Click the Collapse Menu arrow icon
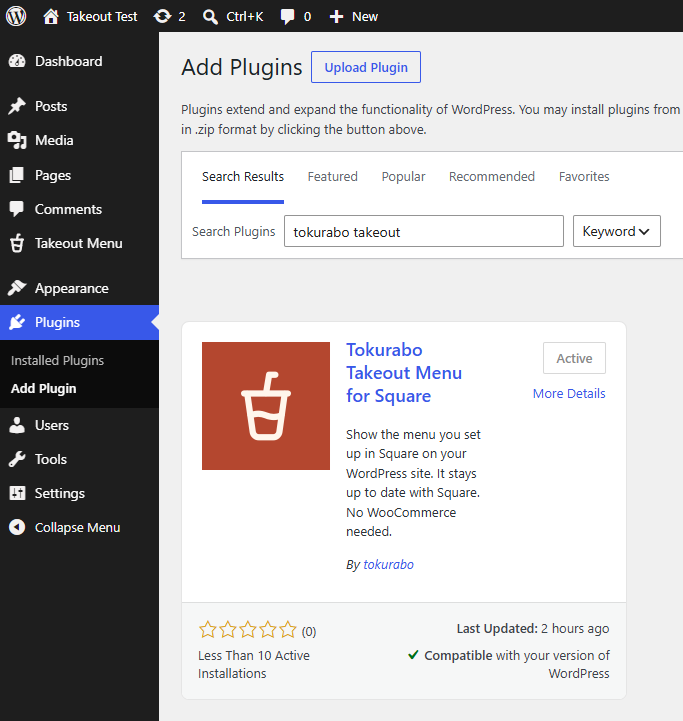This screenshot has height=721, width=683. (17, 527)
